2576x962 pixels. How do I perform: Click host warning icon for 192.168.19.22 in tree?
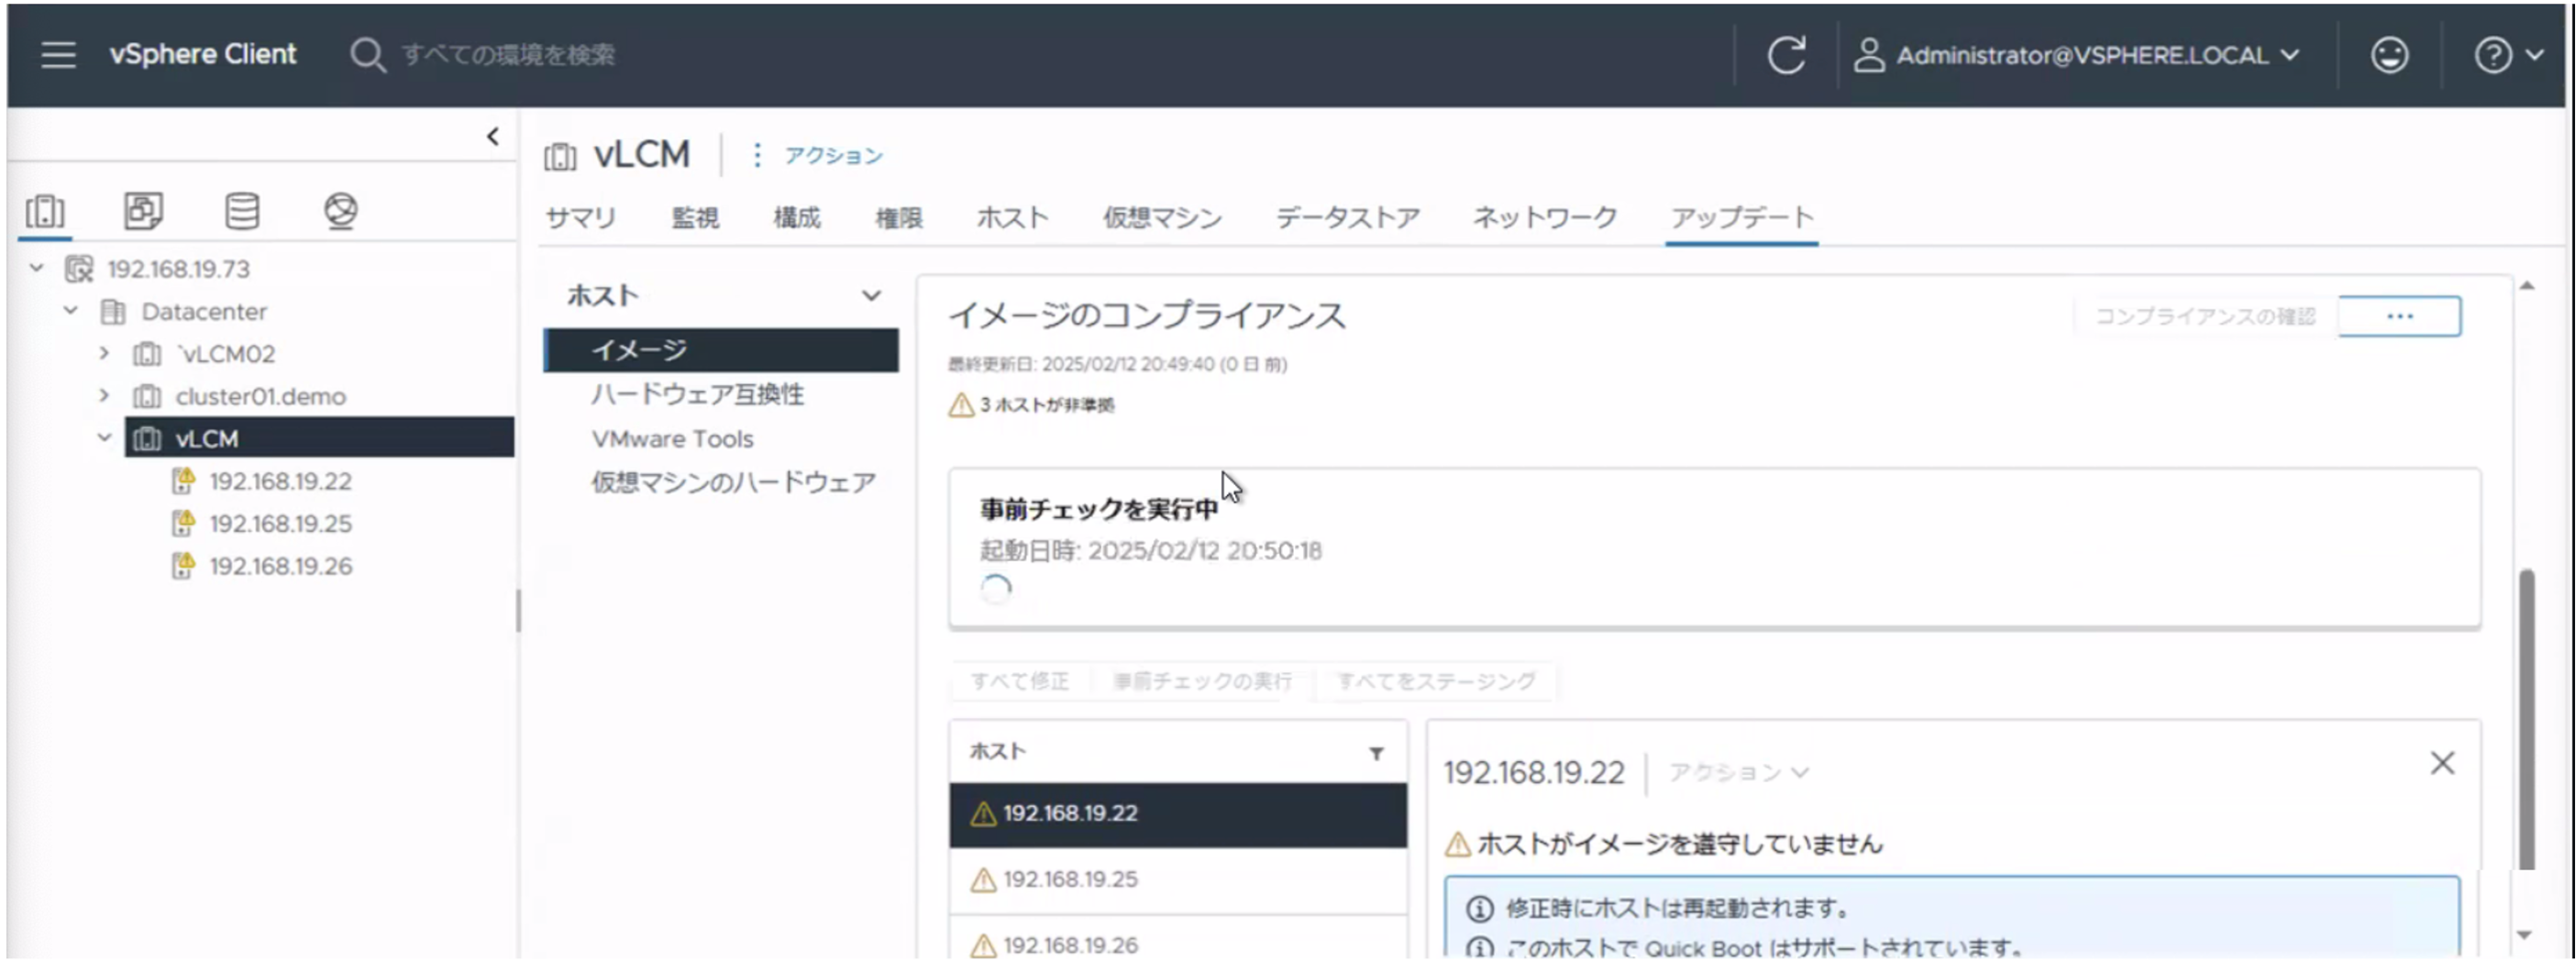183,481
